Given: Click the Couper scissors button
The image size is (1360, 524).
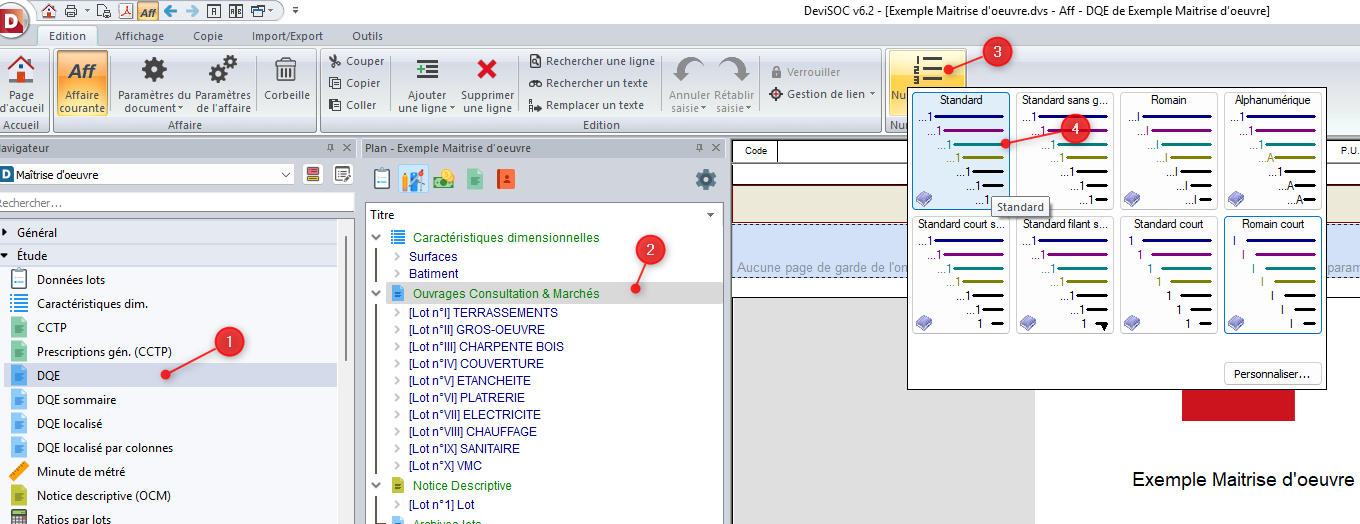Looking at the screenshot, I should point(356,61).
